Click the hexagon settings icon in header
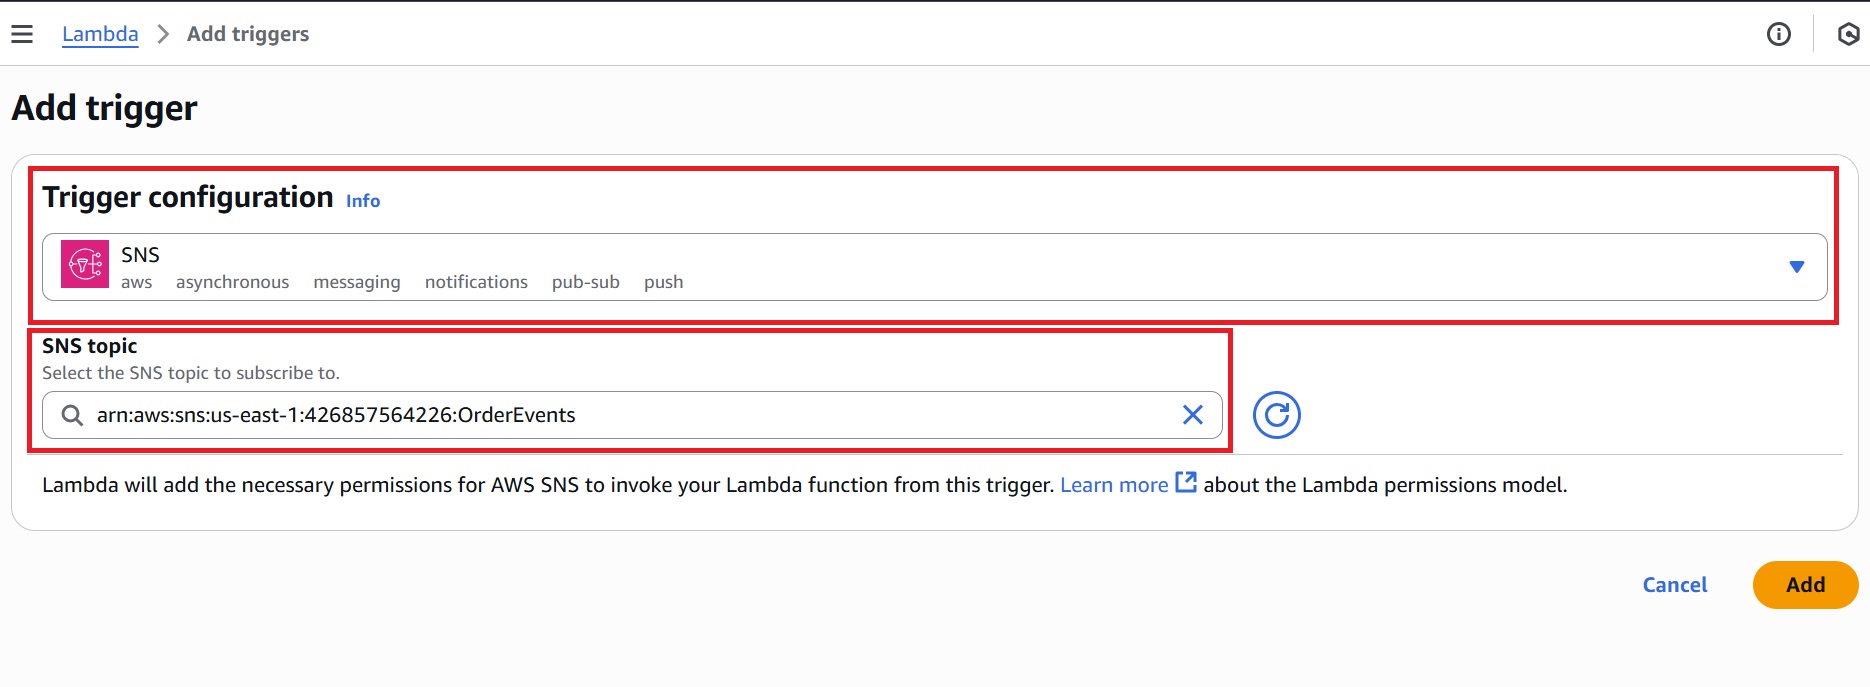This screenshot has width=1870, height=687. [x=1849, y=34]
